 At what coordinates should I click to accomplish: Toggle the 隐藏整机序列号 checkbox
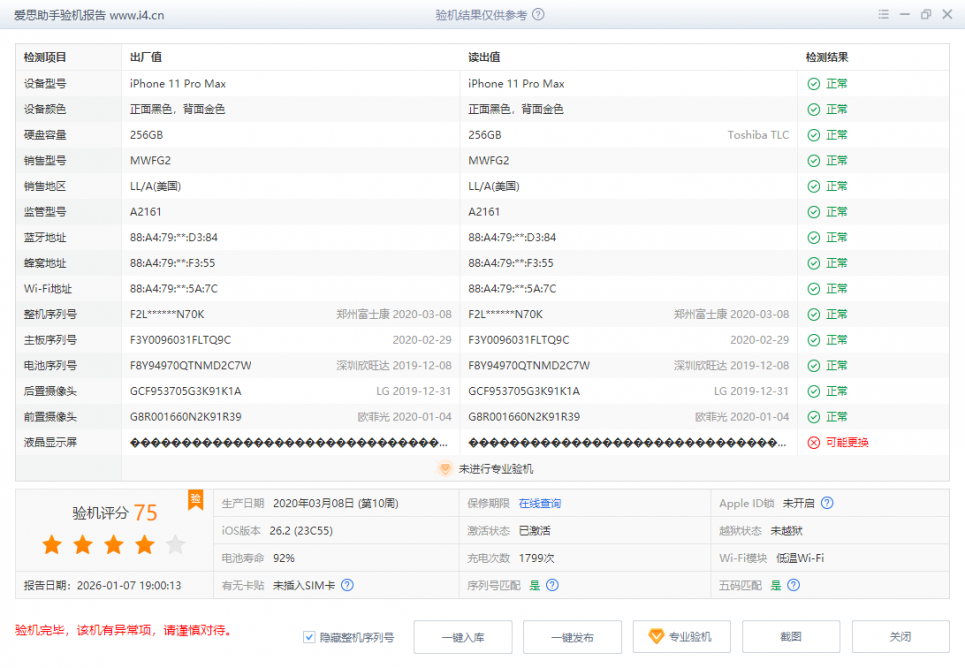coord(309,637)
